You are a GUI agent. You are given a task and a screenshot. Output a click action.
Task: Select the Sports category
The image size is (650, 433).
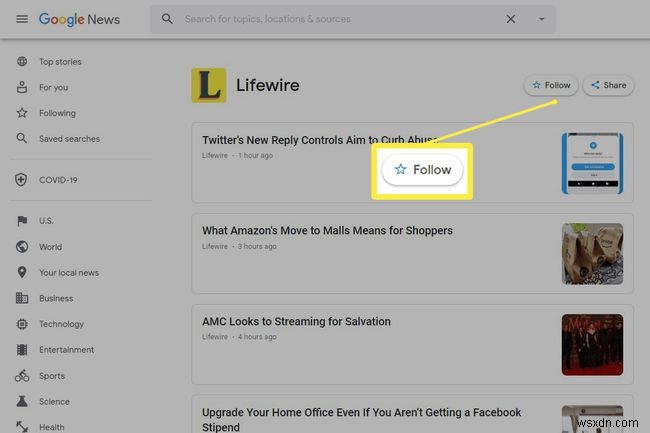[52, 376]
